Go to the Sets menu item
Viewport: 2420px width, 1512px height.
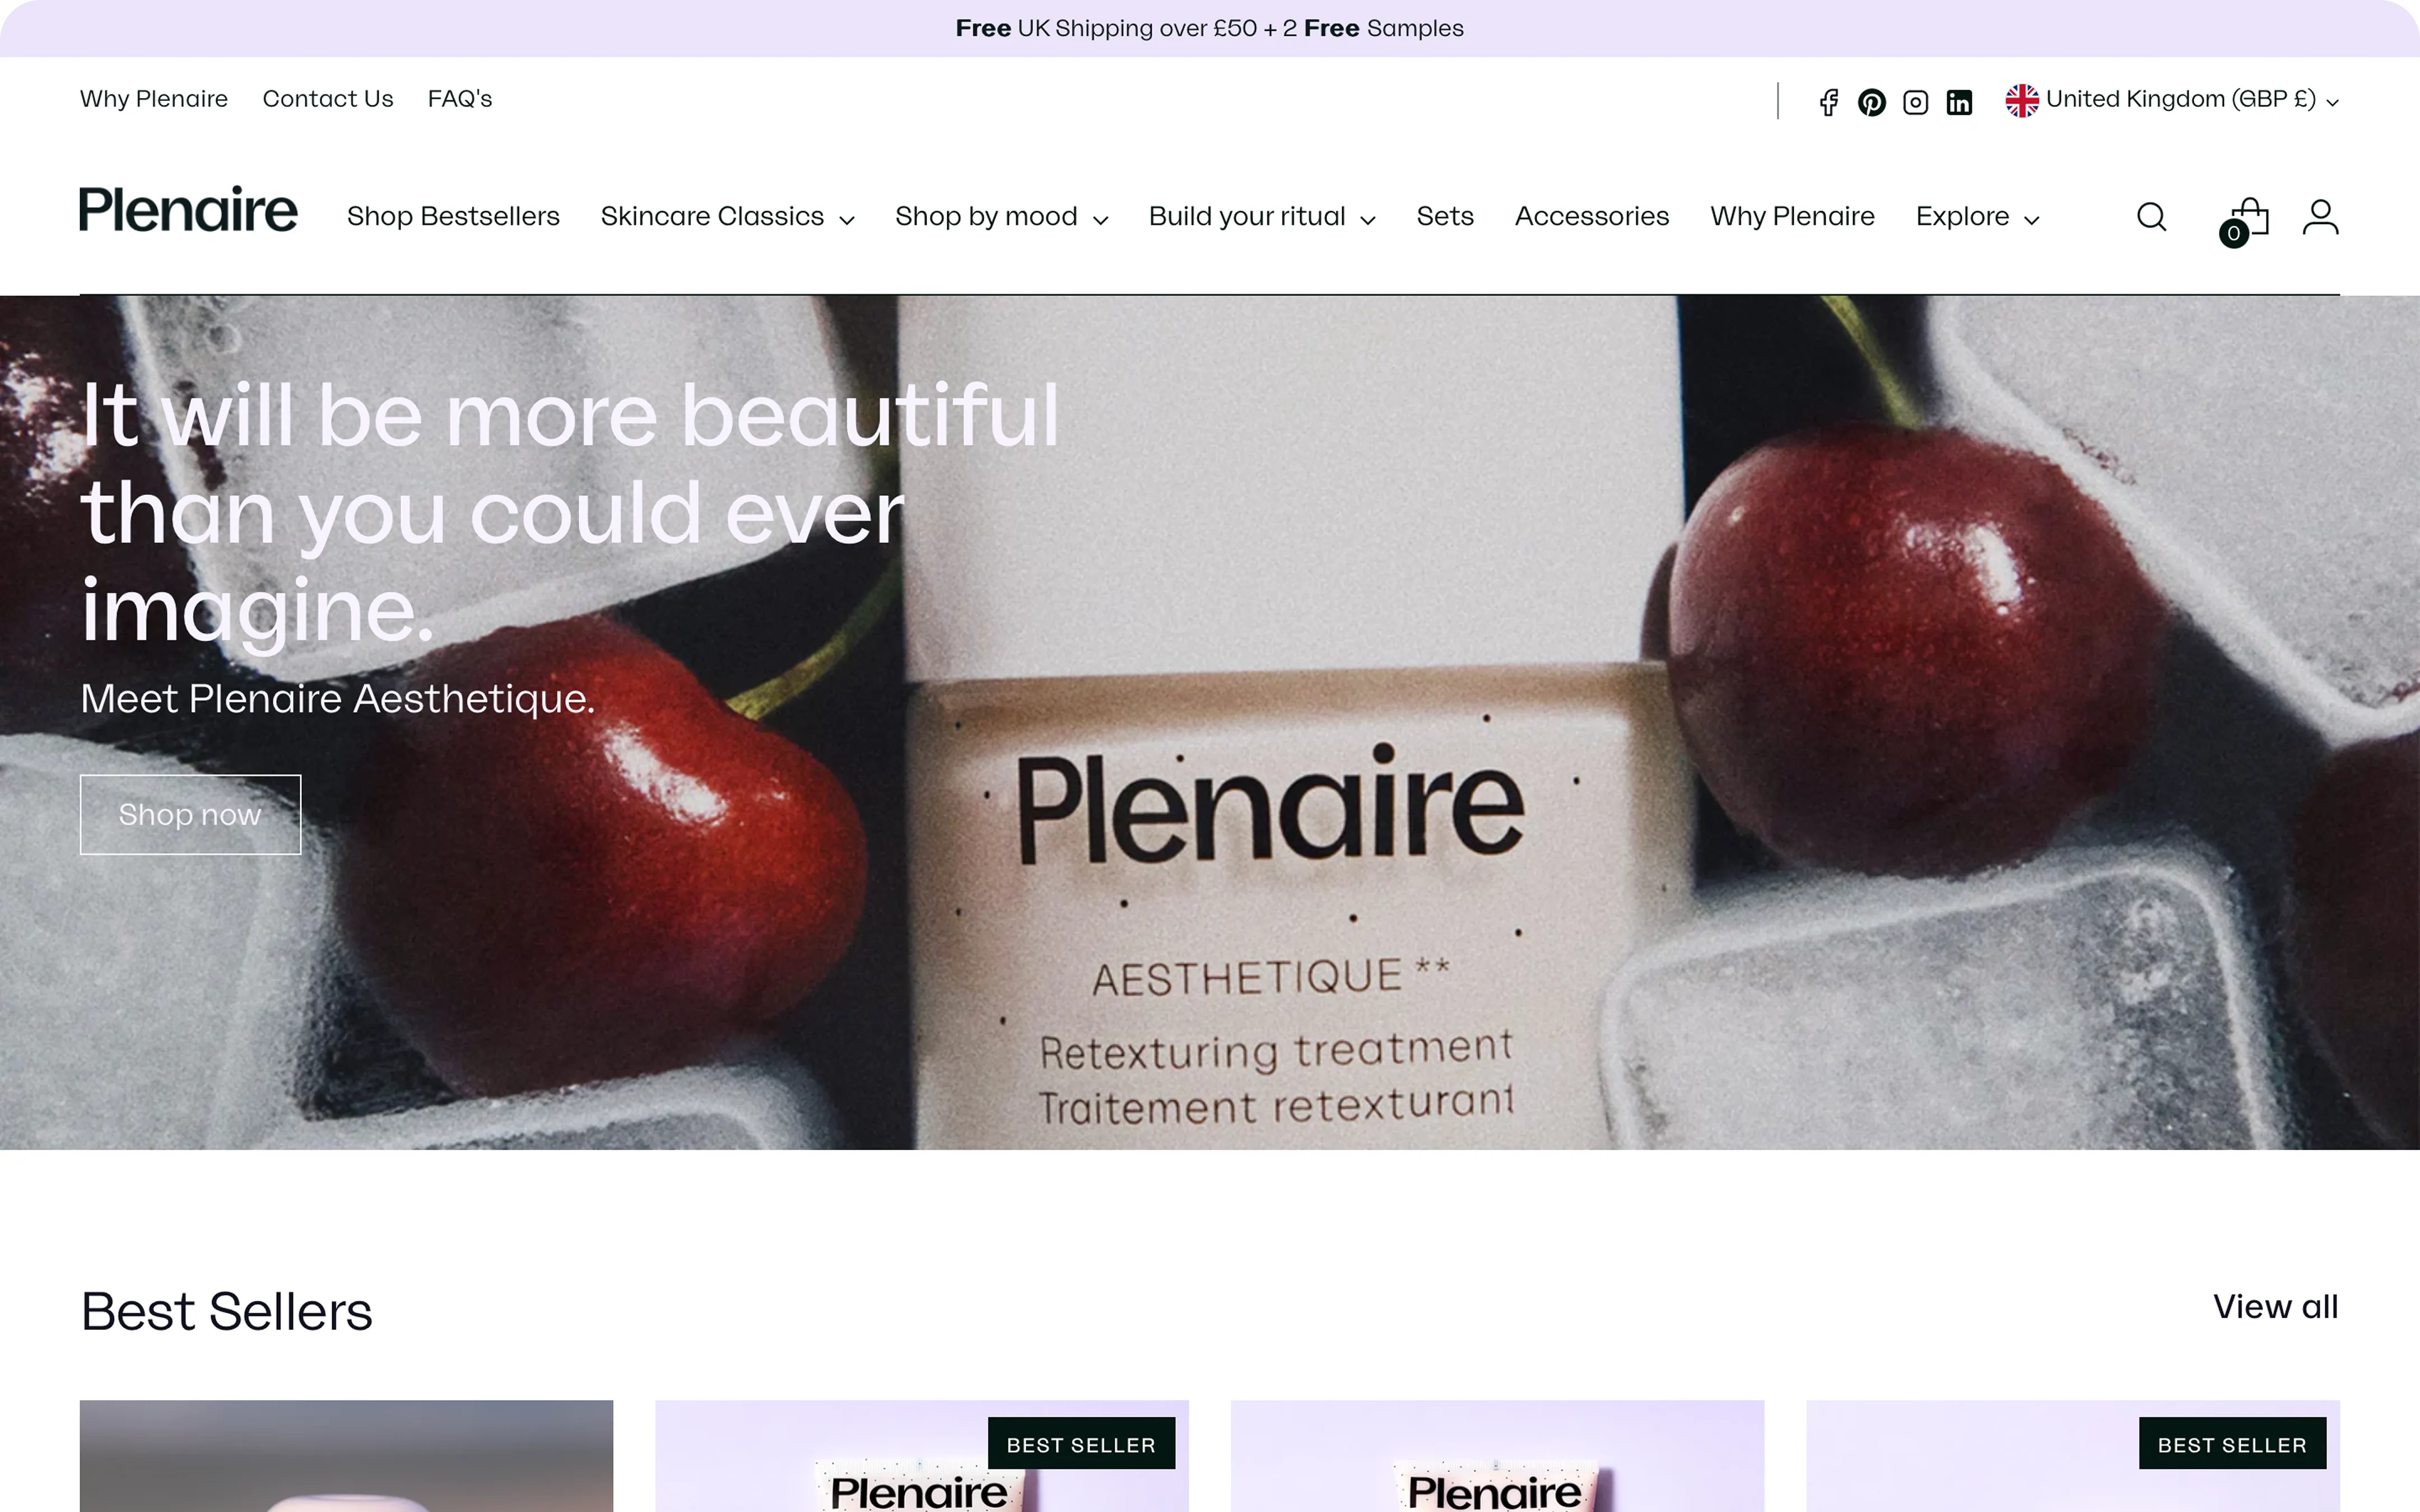(1445, 216)
